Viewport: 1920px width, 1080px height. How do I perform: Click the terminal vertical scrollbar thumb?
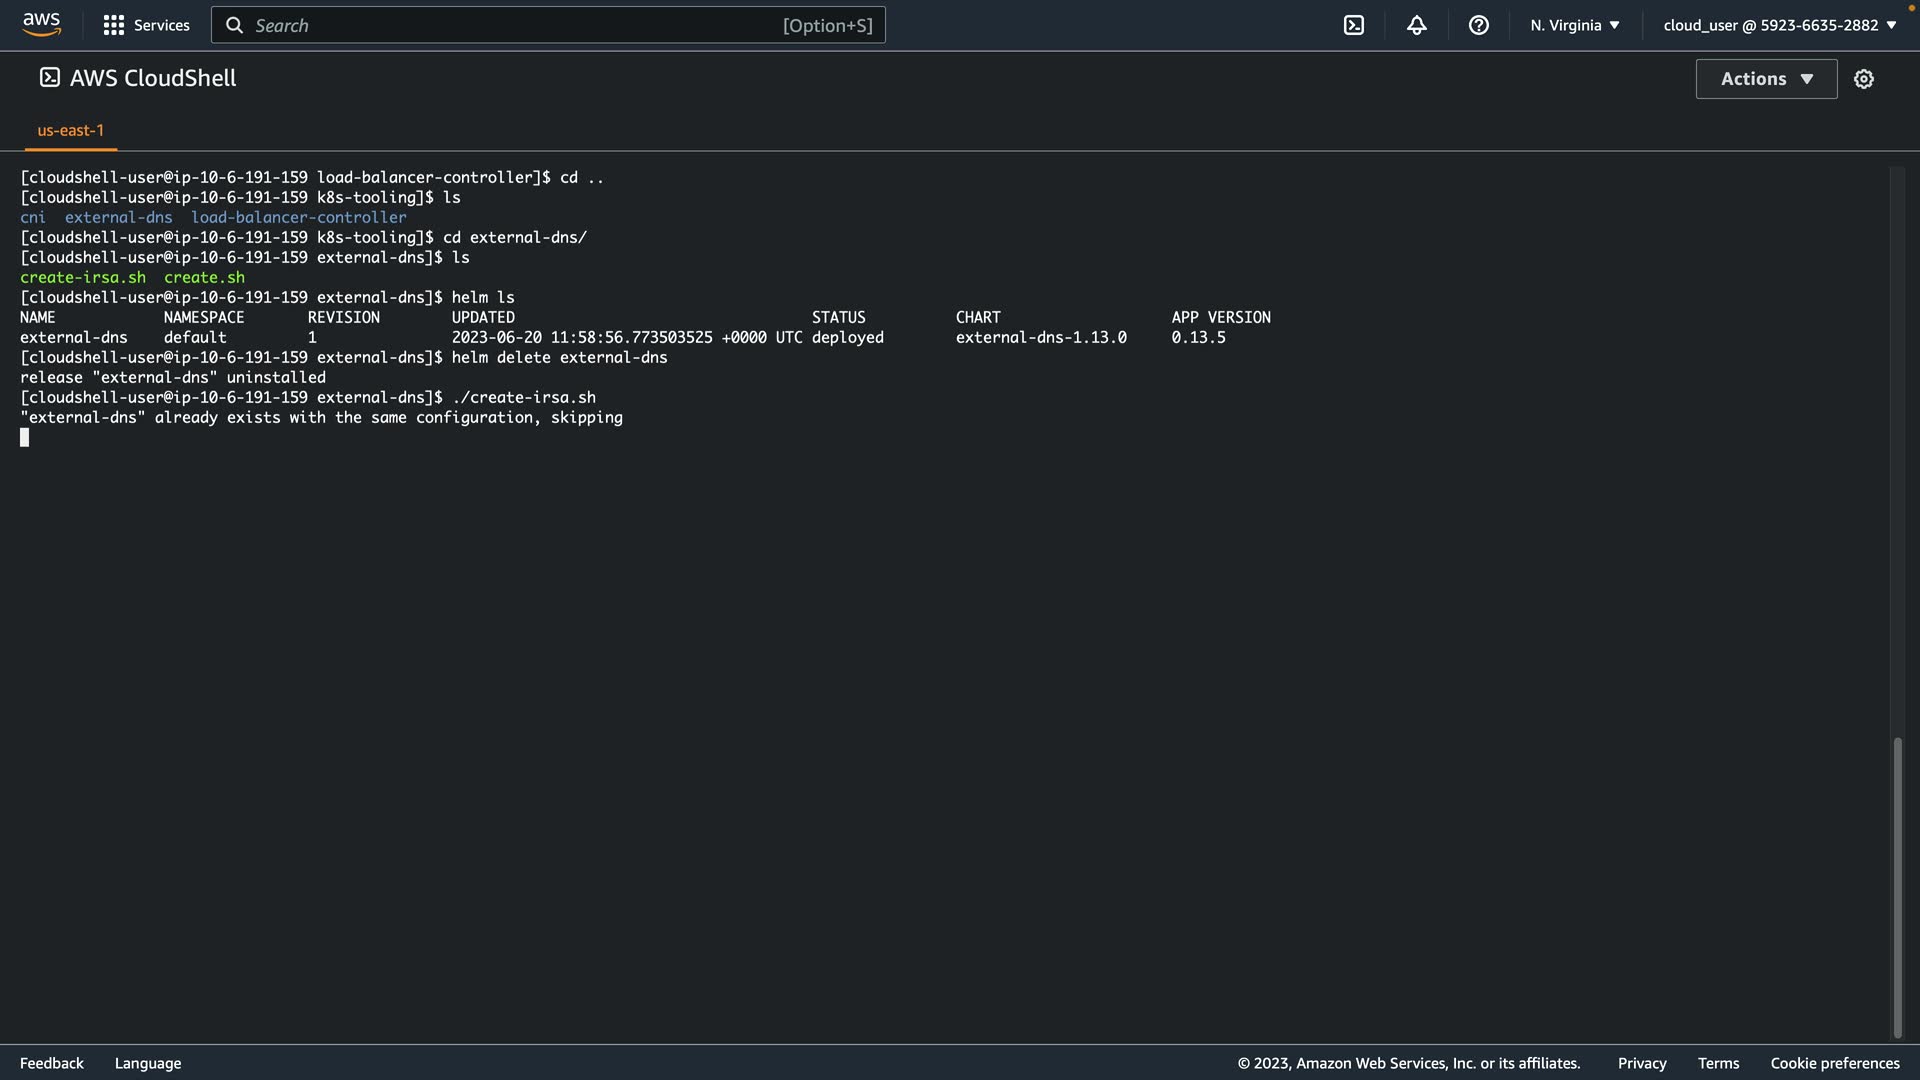(x=1897, y=887)
